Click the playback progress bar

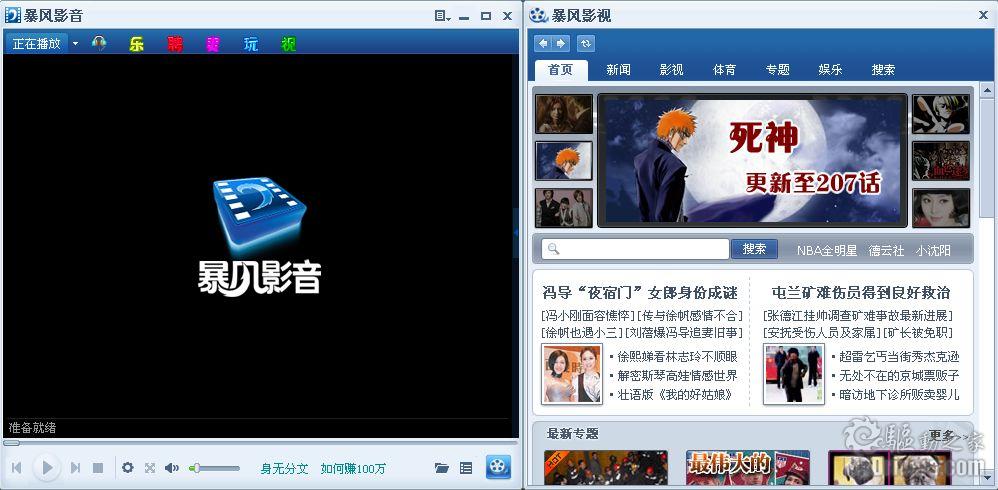tap(261, 442)
